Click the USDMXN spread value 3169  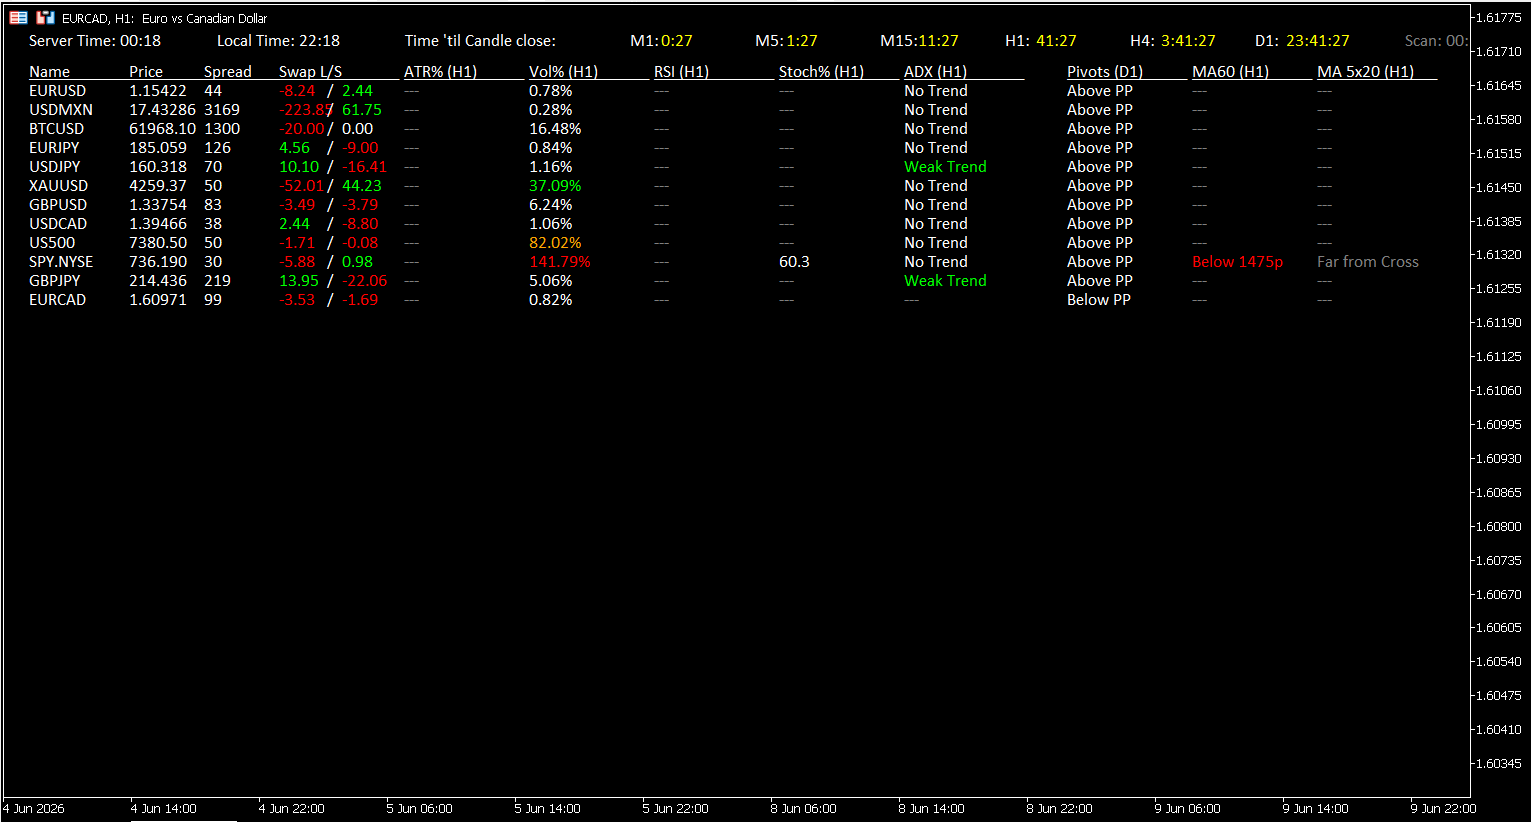pos(222,109)
